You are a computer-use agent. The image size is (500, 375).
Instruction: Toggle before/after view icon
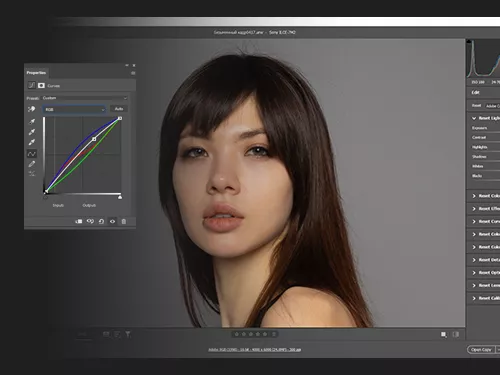(x=444, y=334)
